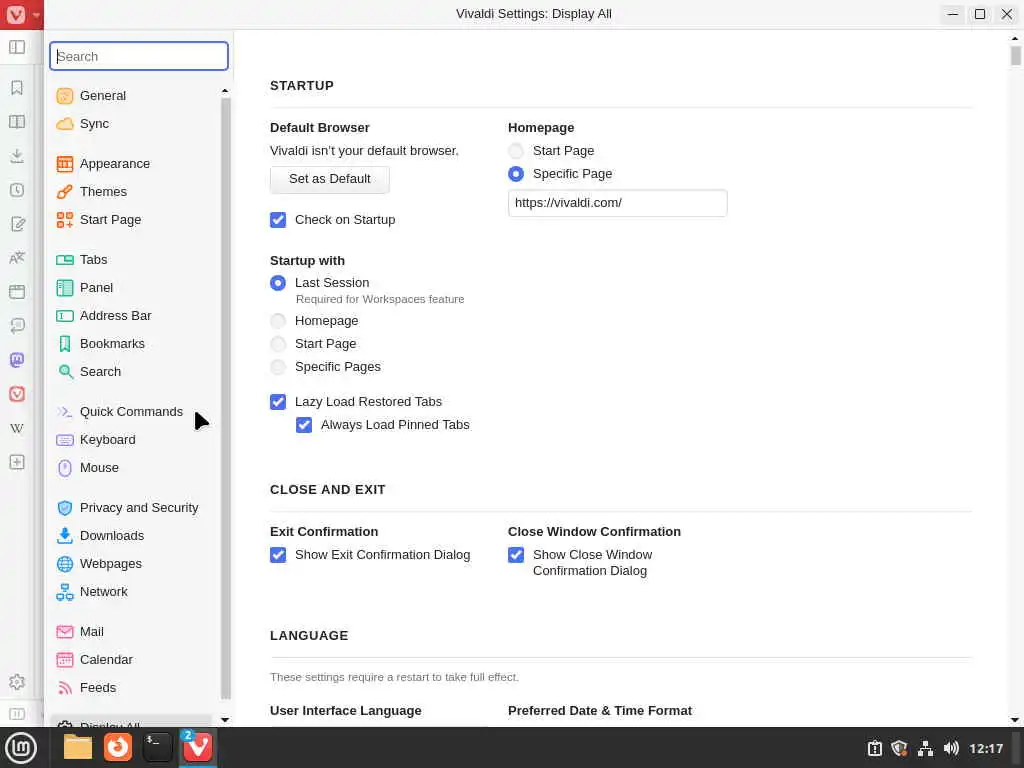Open the Bookmarks panel icon
Viewport: 1024px width, 768px height.
(x=17, y=88)
